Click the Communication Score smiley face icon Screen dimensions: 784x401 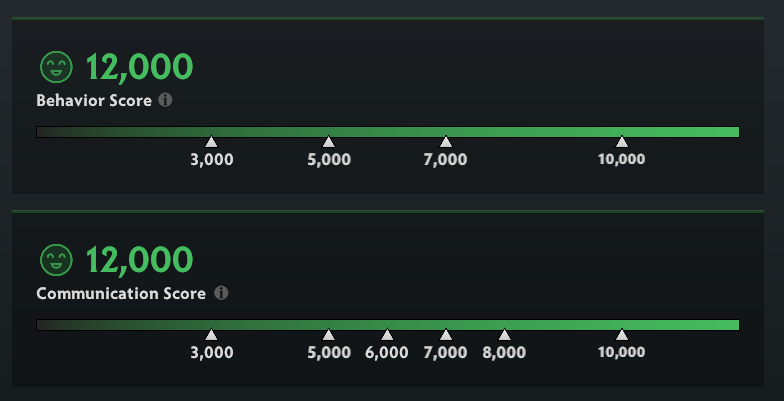pos(57,261)
